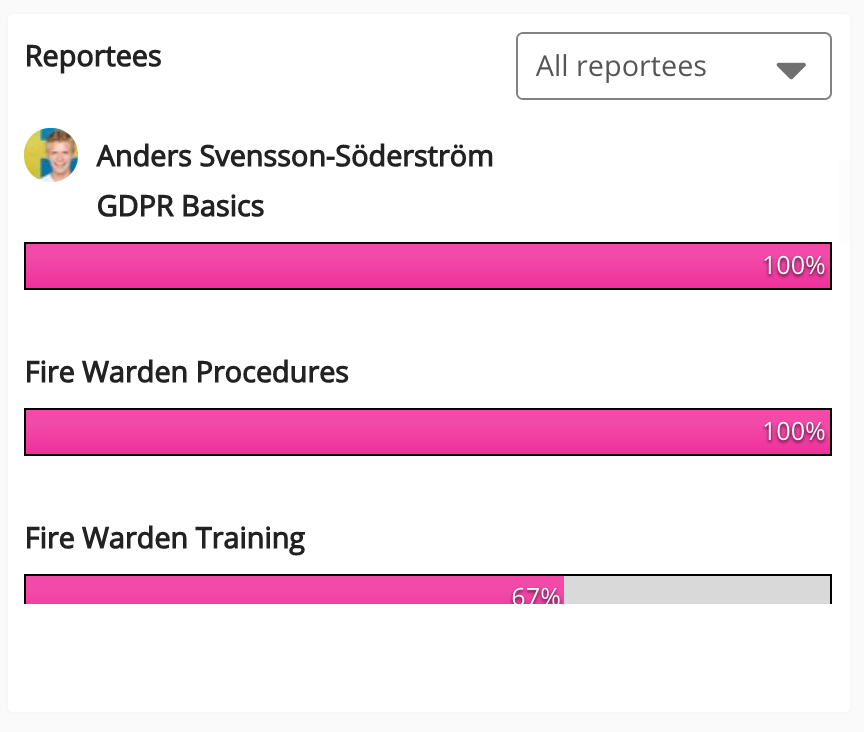Image resolution: width=864 pixels, height=732 pixels.
Task: Open the Fire Warden Procedures course title
Action: click(186, 372)
